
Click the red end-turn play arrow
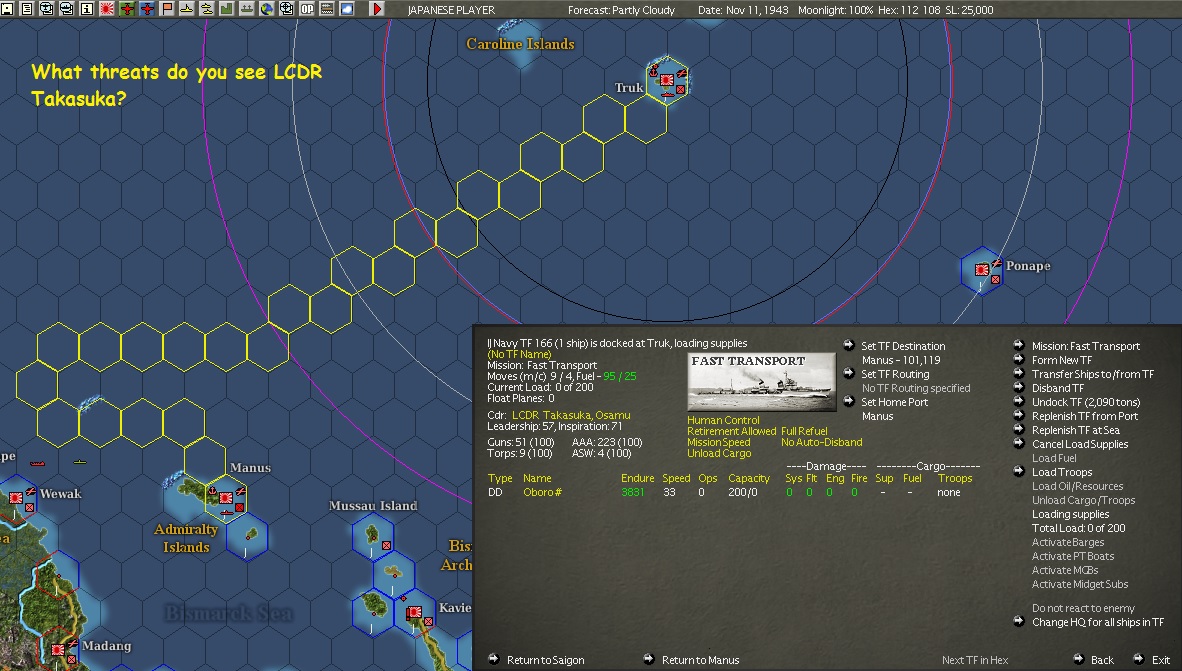click(377, 9)
